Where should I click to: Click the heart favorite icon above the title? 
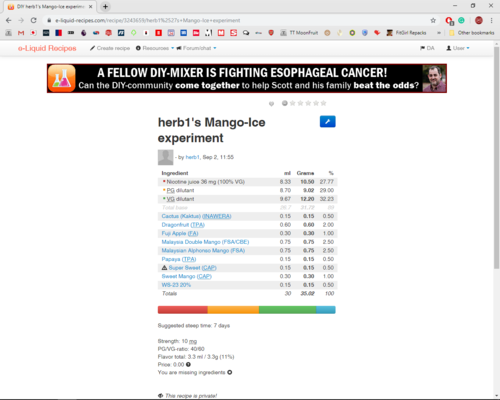[271, 104]
